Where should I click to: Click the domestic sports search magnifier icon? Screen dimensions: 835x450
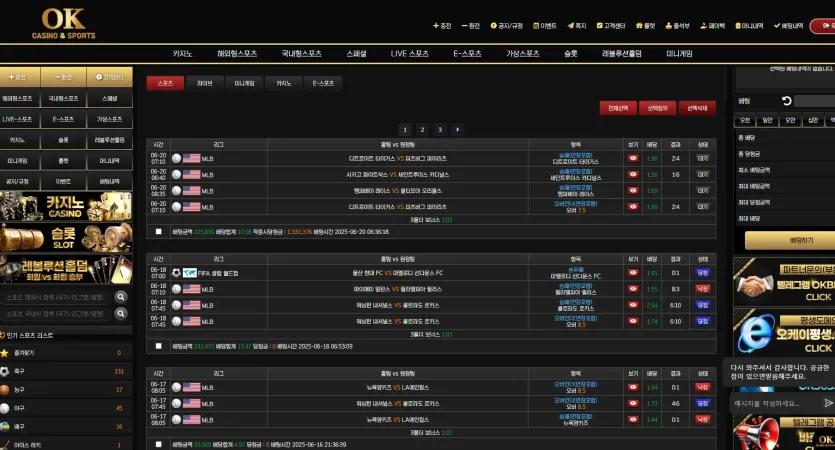coord(121,314)
